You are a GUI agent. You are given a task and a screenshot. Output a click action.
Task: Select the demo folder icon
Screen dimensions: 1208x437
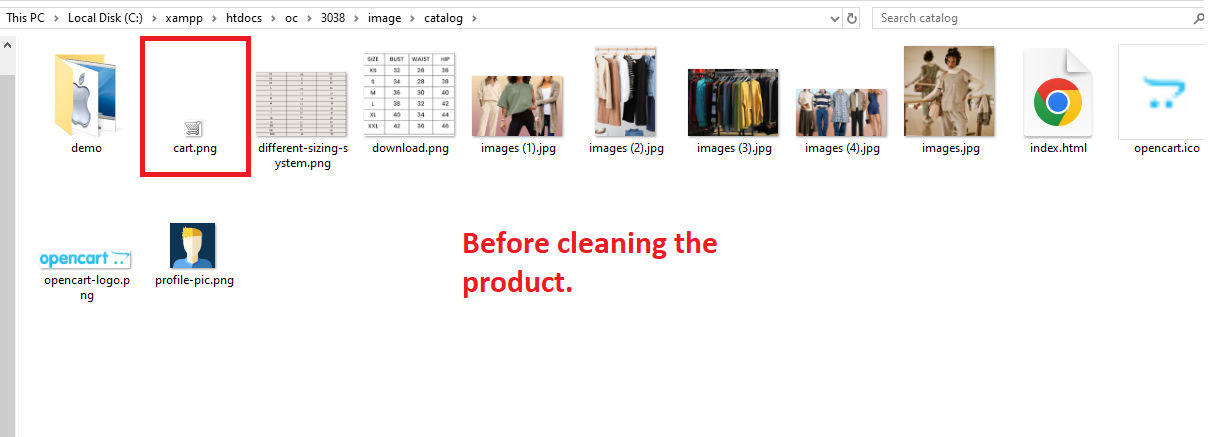[x=86, y=96]
